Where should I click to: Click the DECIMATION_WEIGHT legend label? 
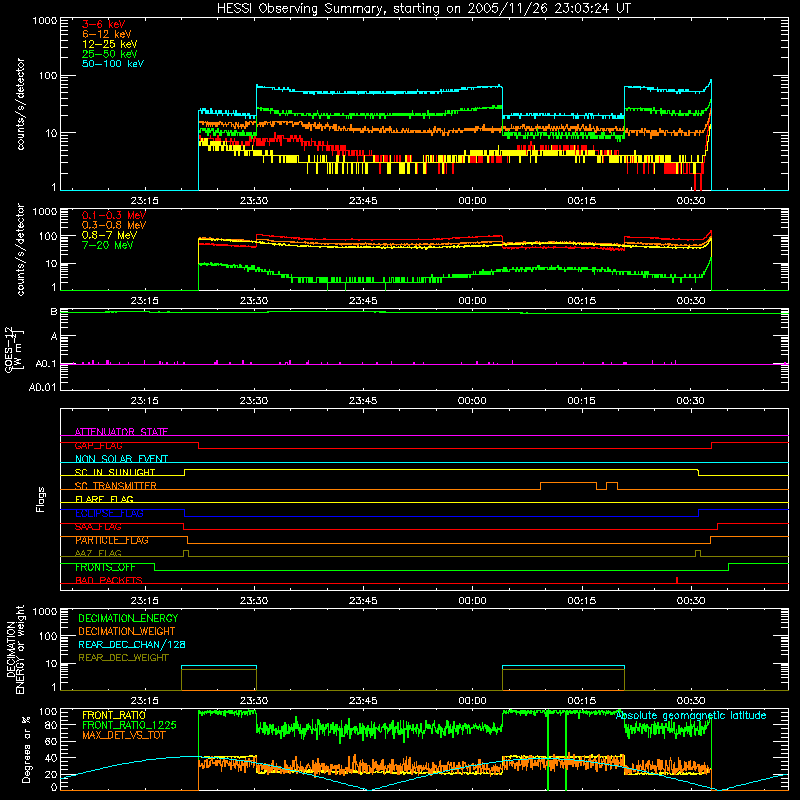coord(127,631)
